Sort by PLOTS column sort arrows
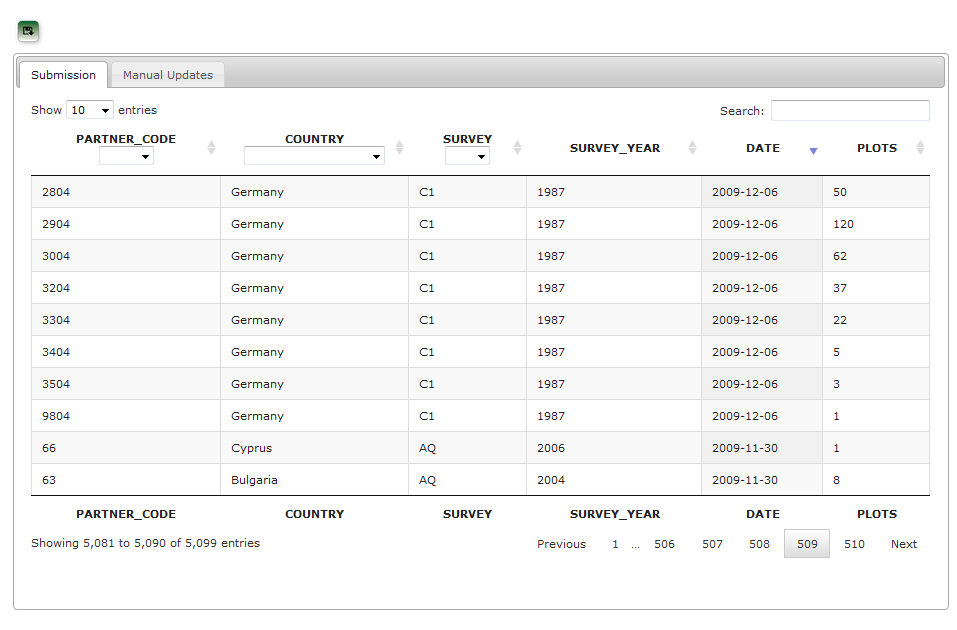 (x=920, y=148)
